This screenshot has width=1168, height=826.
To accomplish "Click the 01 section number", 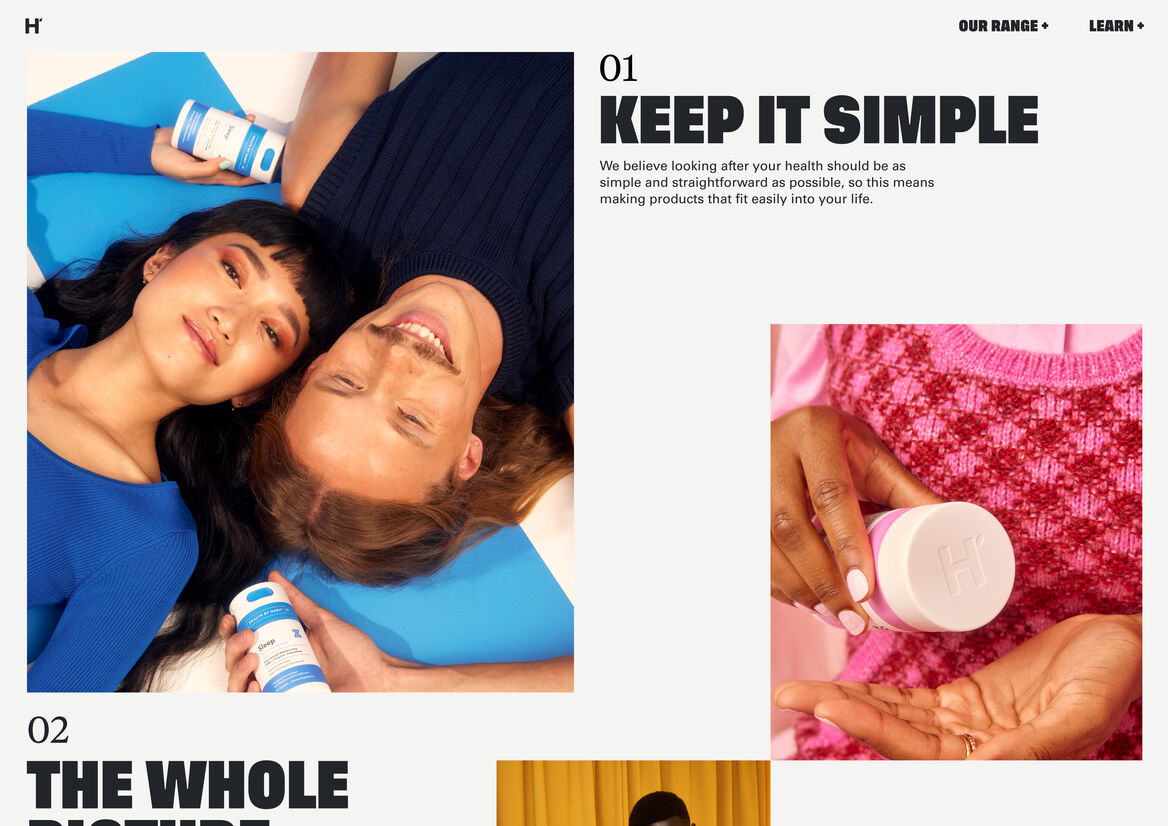I will [618, 69].
